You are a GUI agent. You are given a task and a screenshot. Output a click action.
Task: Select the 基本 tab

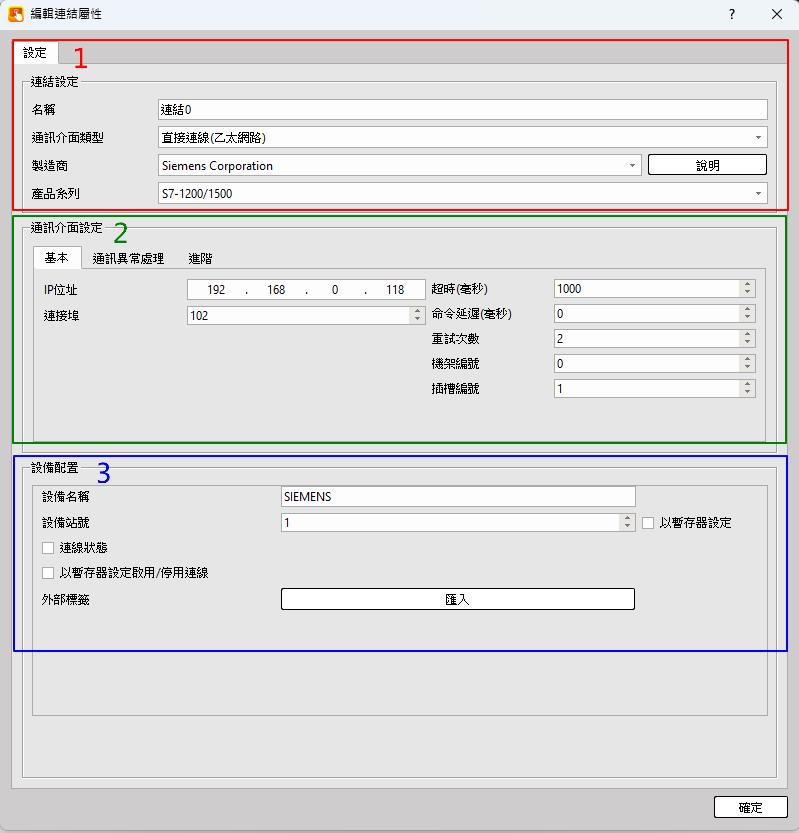[x=56, y=258]
